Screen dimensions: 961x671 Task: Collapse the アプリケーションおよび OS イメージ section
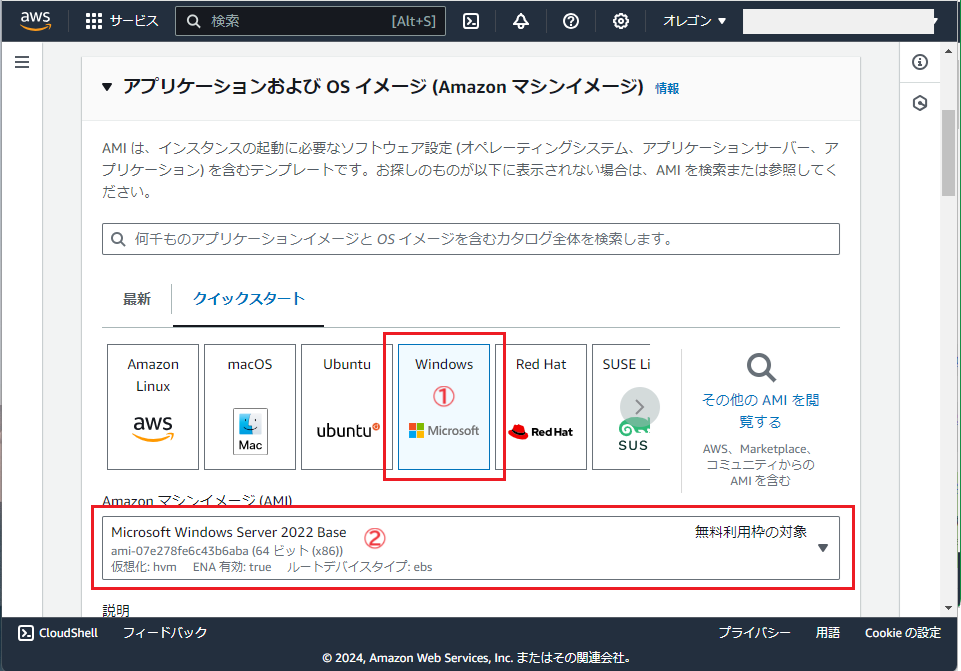107,87
